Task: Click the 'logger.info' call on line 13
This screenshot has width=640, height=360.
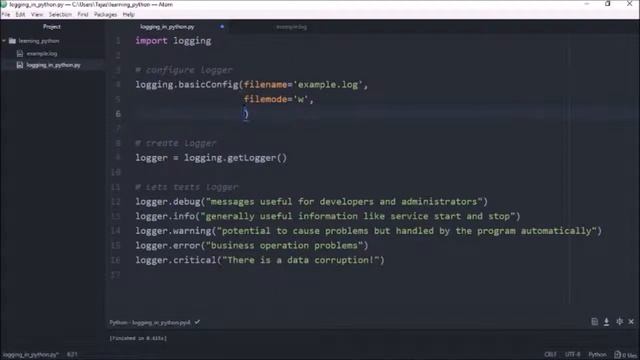Action: pos(165,216)
